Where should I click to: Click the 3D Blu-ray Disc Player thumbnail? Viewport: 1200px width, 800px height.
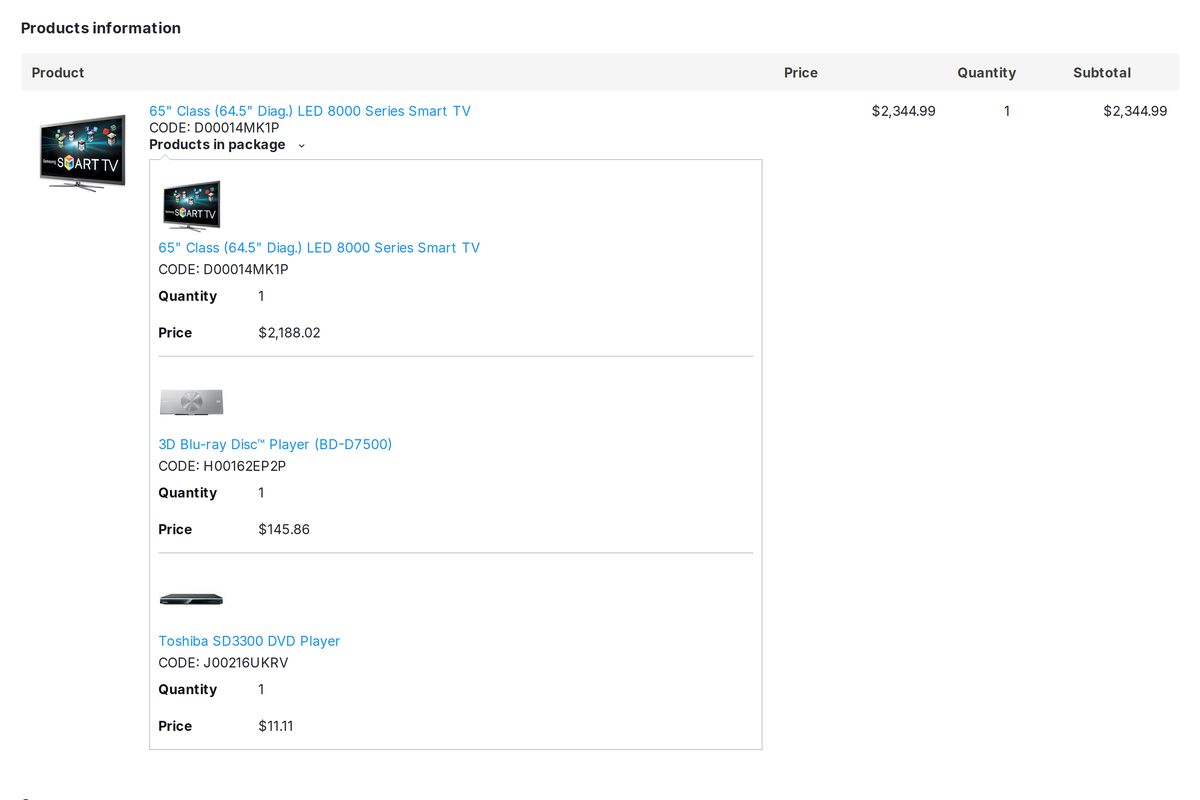click(191, 402)
